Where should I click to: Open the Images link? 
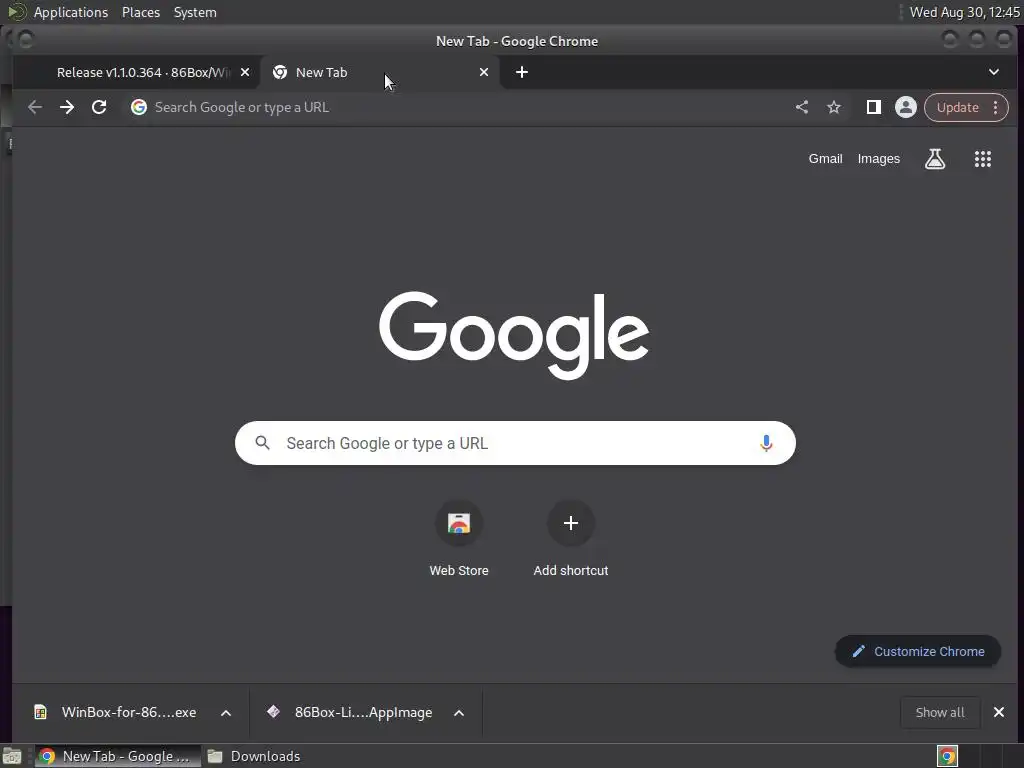(x=878, y=159)
